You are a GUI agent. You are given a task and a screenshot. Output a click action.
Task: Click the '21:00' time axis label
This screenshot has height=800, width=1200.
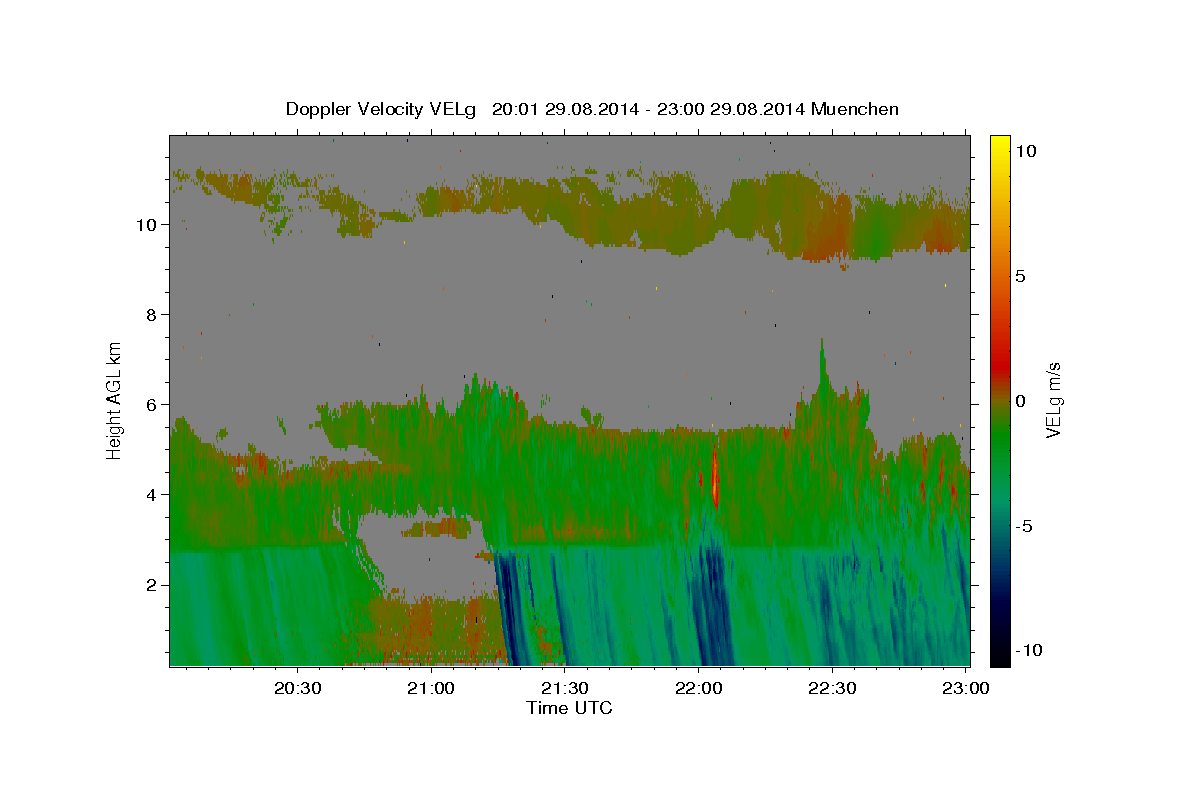tap(432, 689)
